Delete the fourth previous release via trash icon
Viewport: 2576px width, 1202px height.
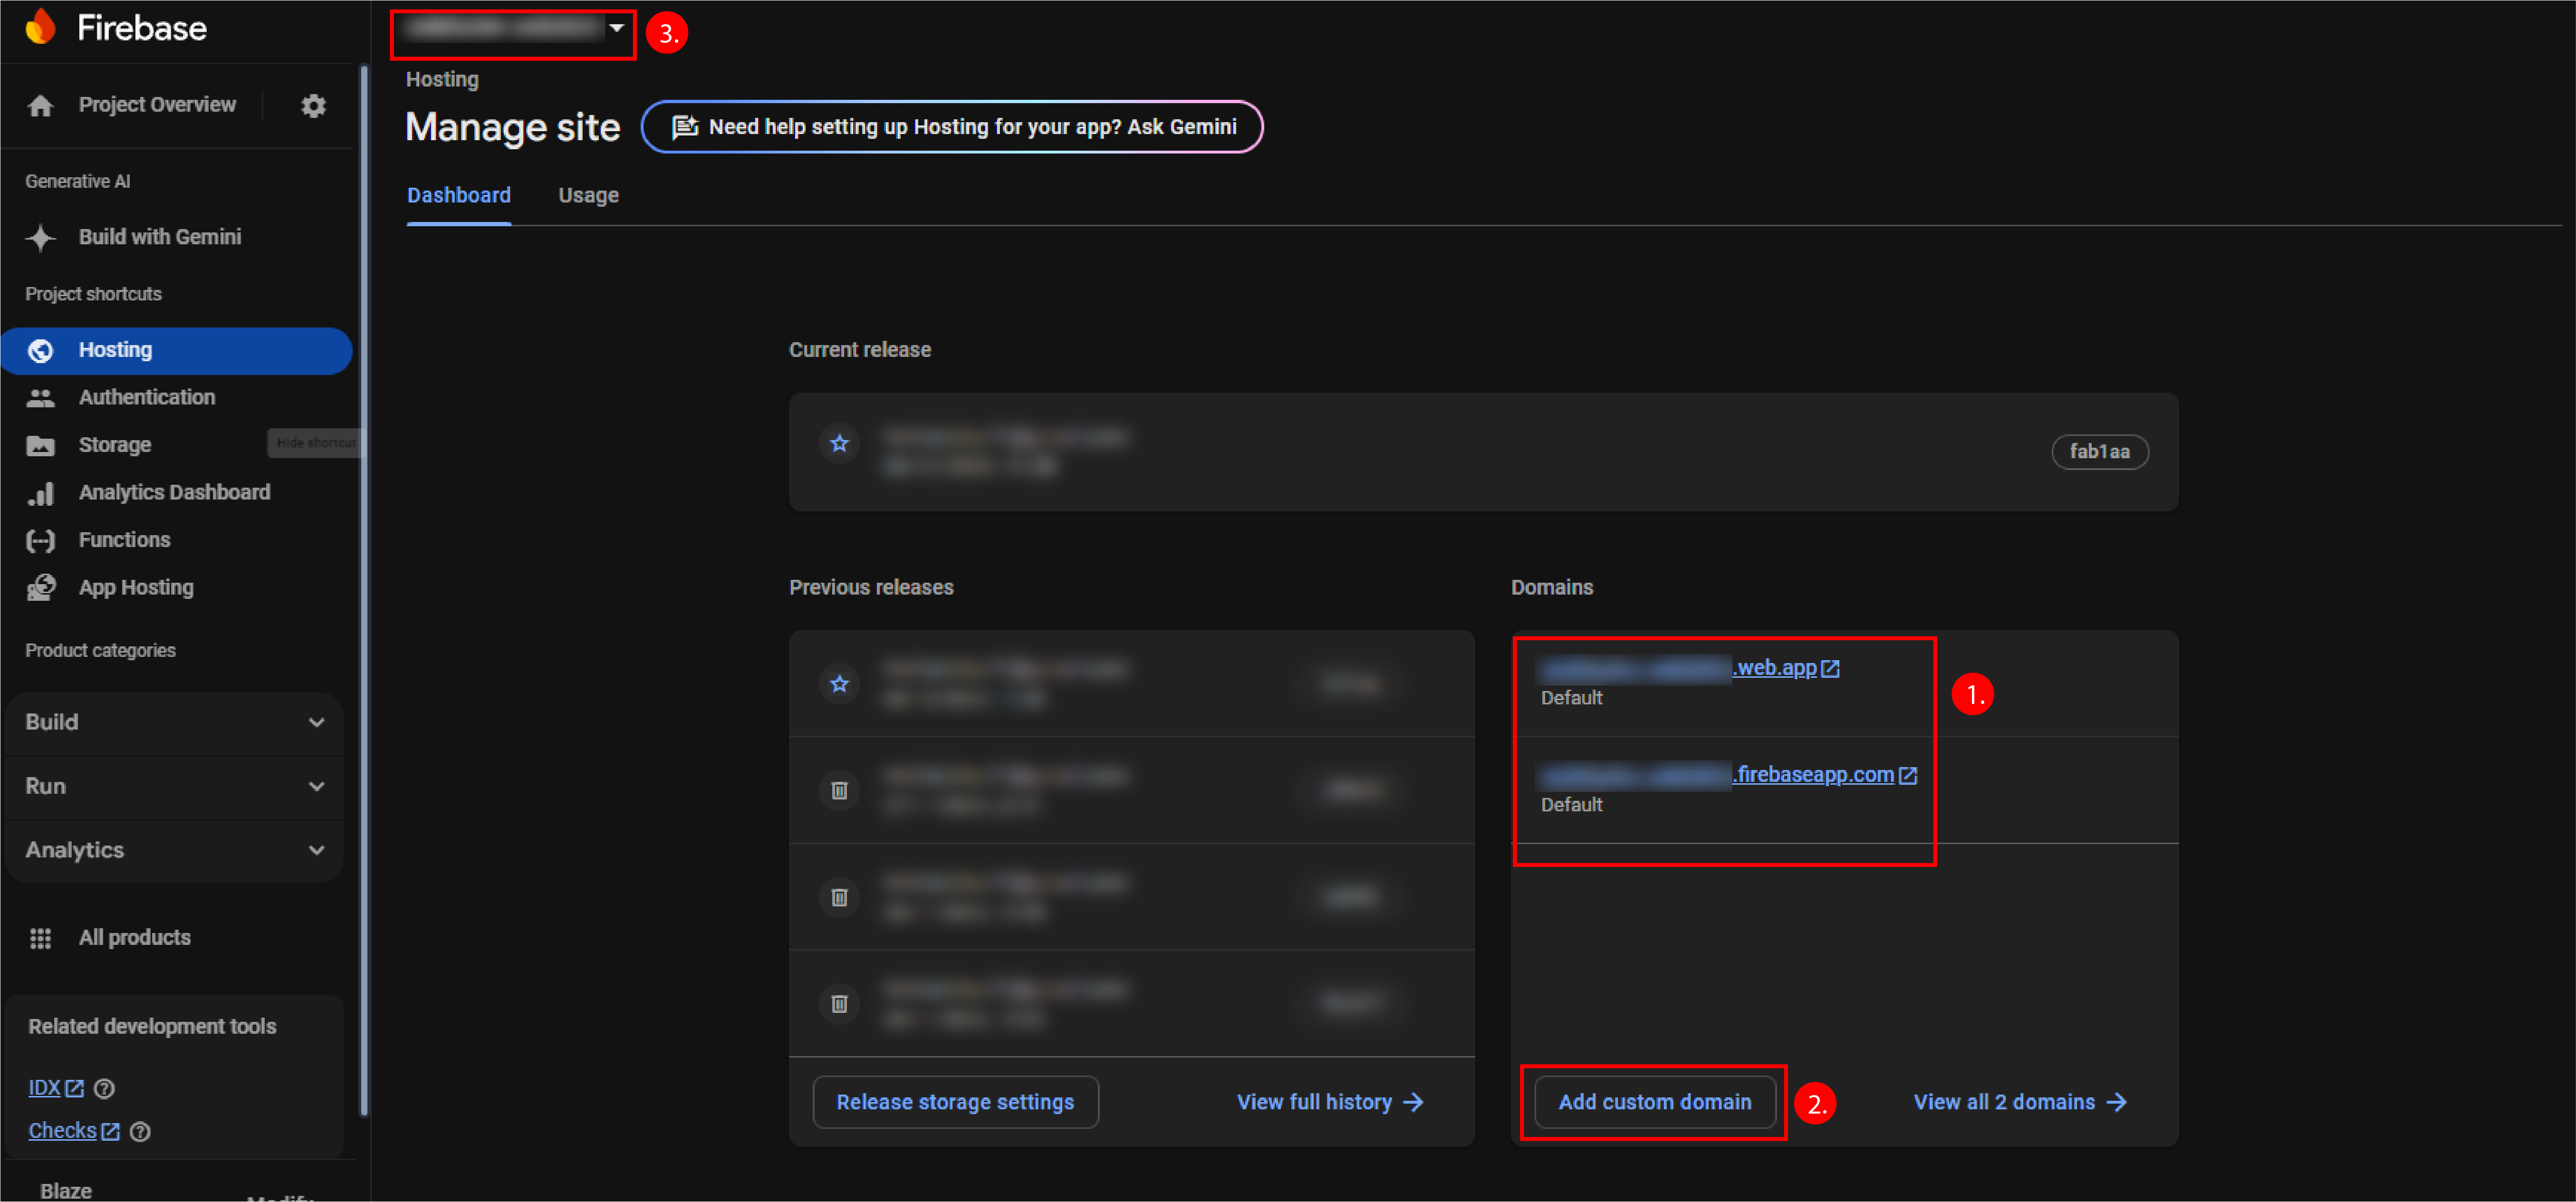839,1003
